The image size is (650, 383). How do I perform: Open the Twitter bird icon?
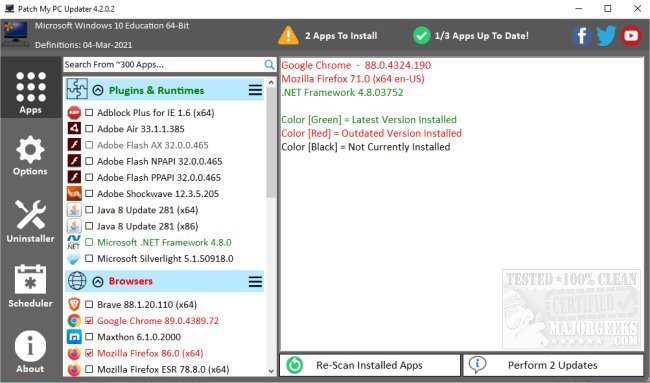coord(606,36)
